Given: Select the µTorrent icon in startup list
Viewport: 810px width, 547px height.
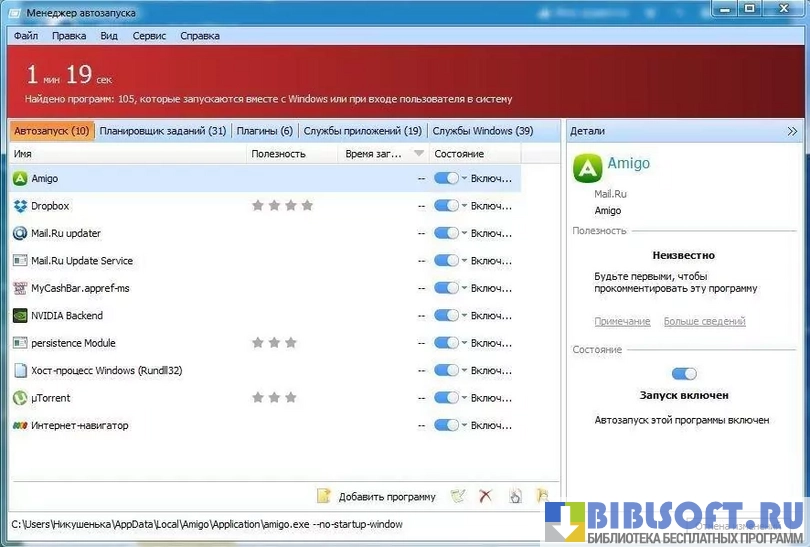Looking at the screenshot, I should pyautogui.click(x=20, y=398).
